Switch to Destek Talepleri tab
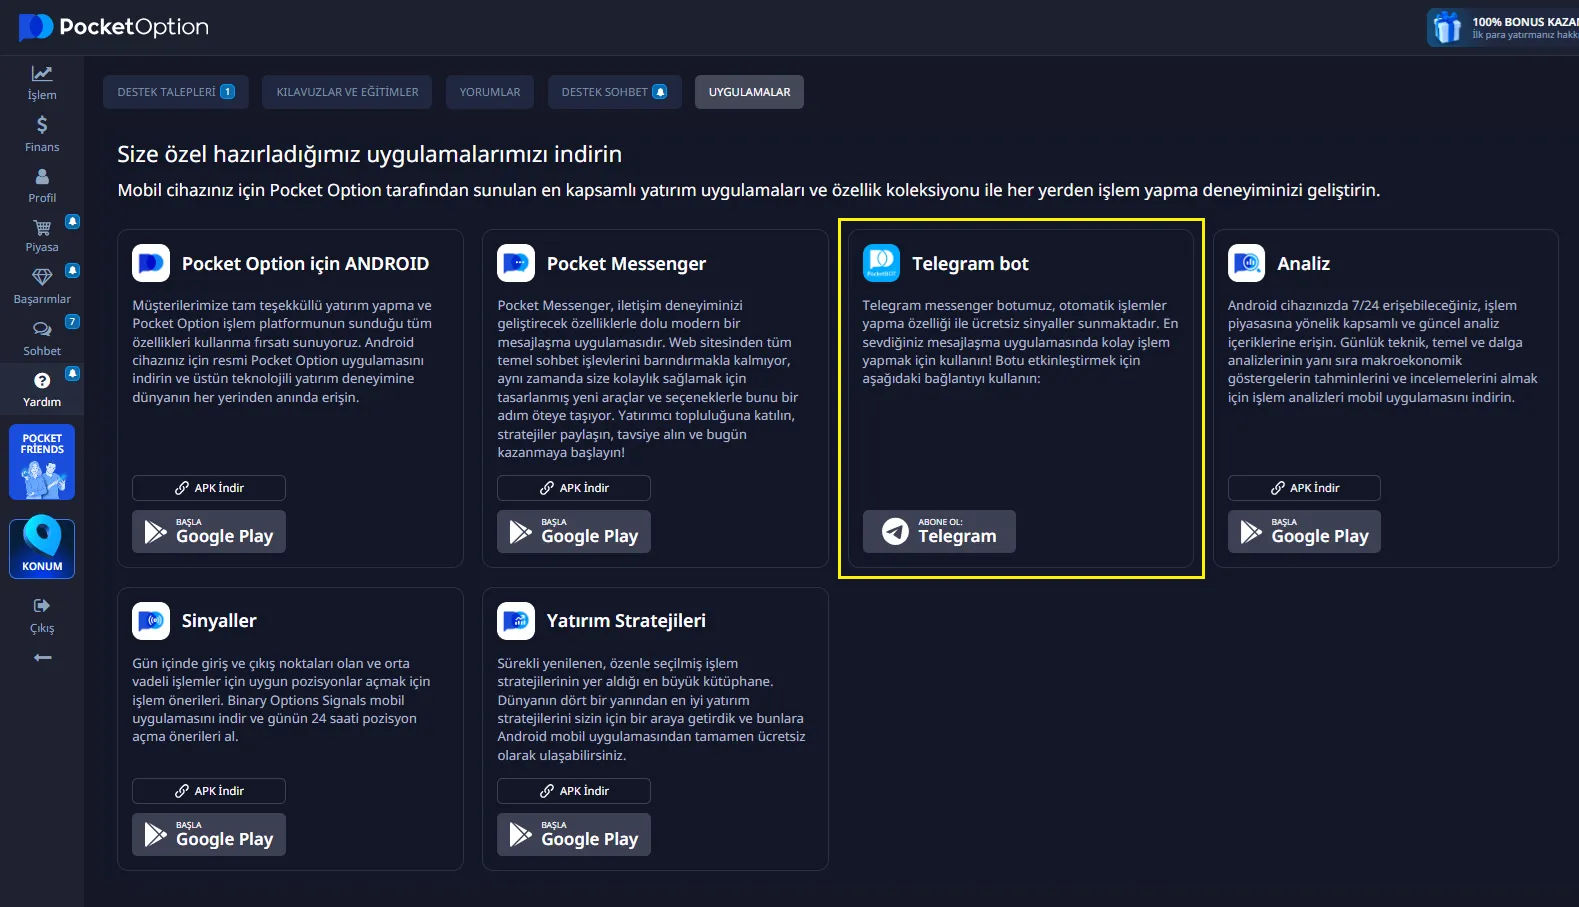The height and width of the screenshot is (907, 1579). coord(176,92)
